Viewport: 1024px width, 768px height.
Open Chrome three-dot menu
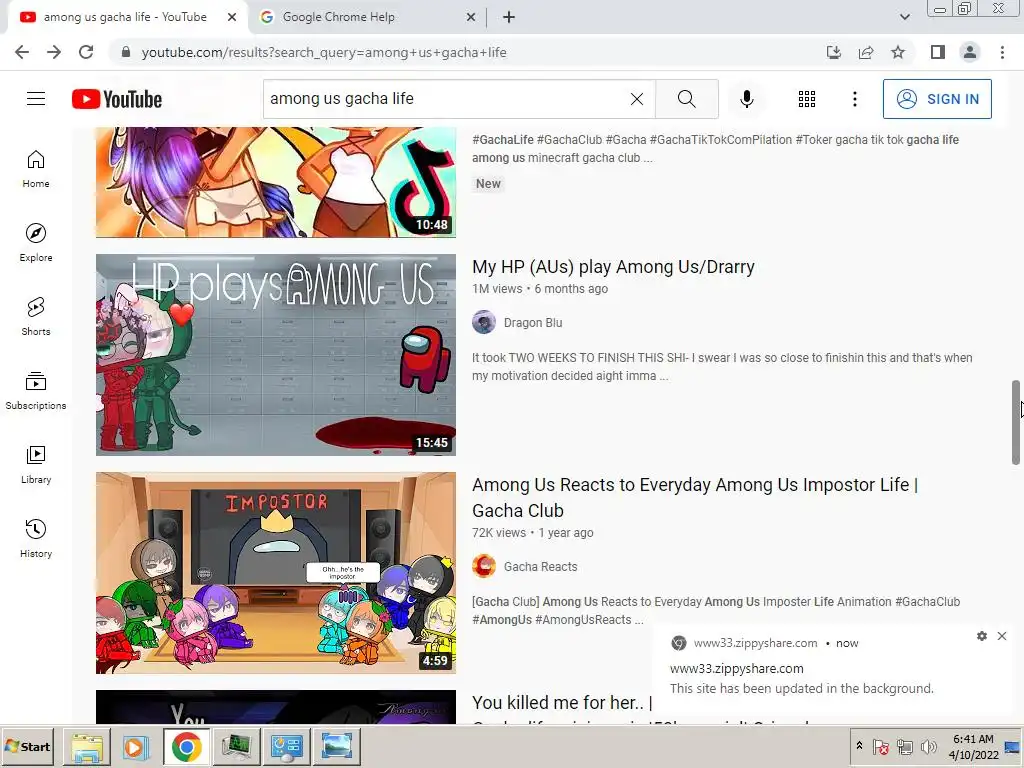[x=1002, y=52]
